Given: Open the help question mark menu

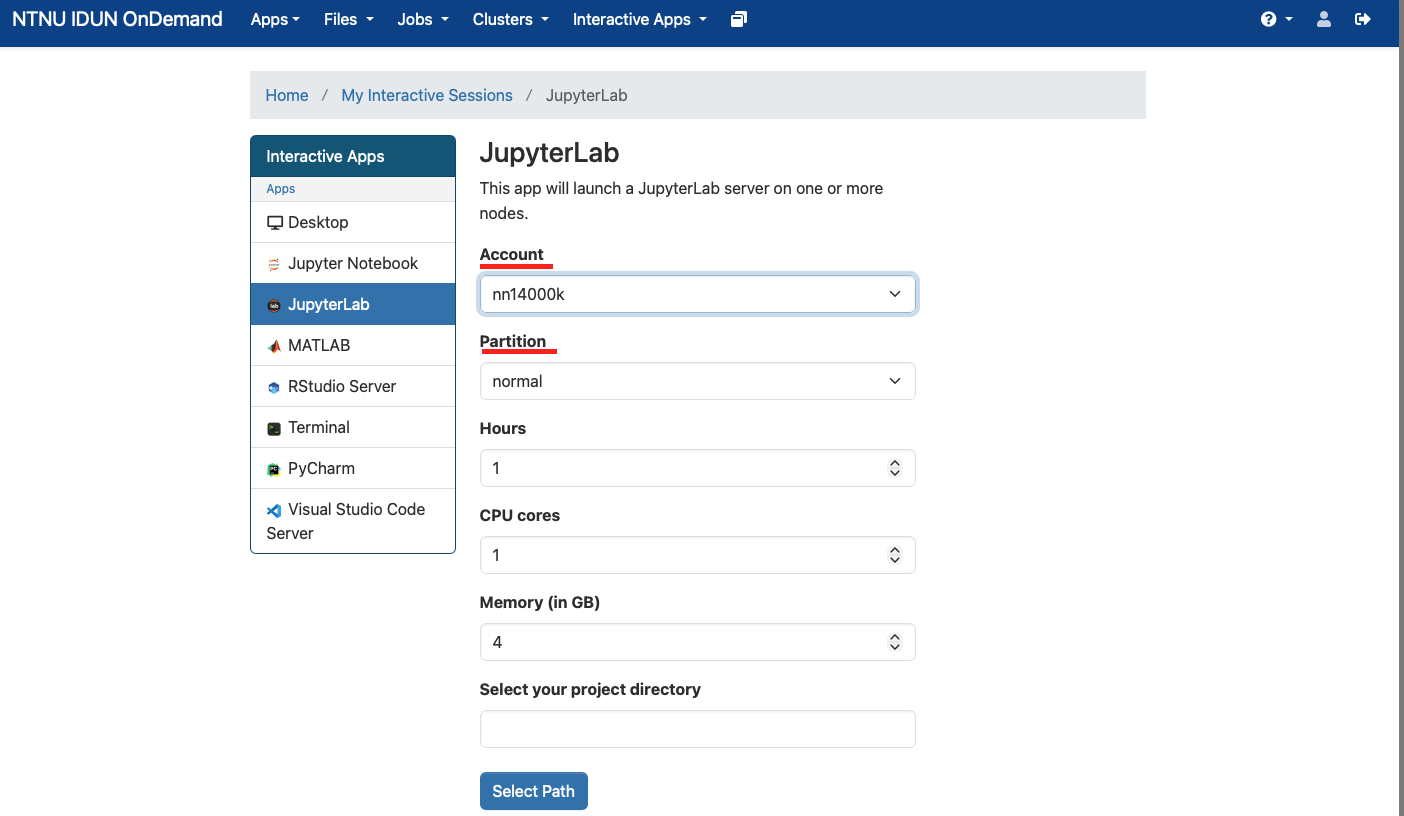Looking at the screenshot, I should tap(1275, 19).
